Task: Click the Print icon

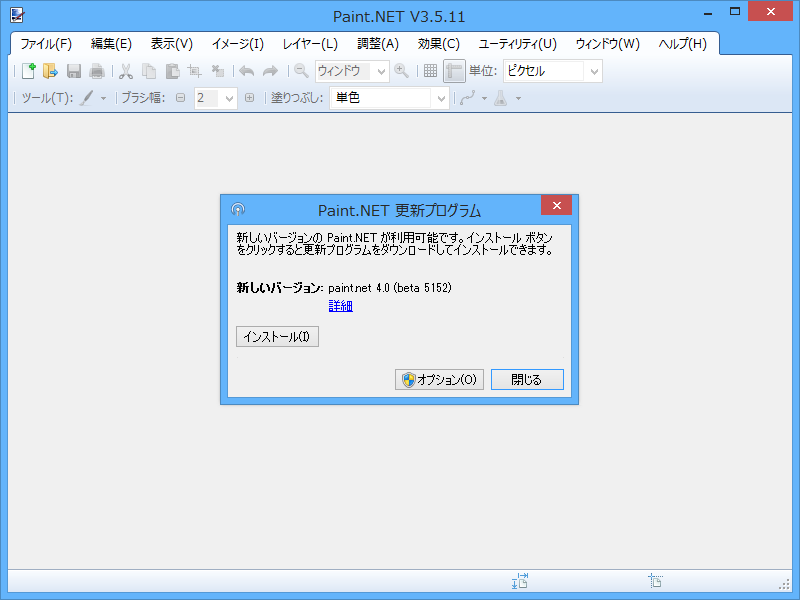Action: tap(97, 71)
